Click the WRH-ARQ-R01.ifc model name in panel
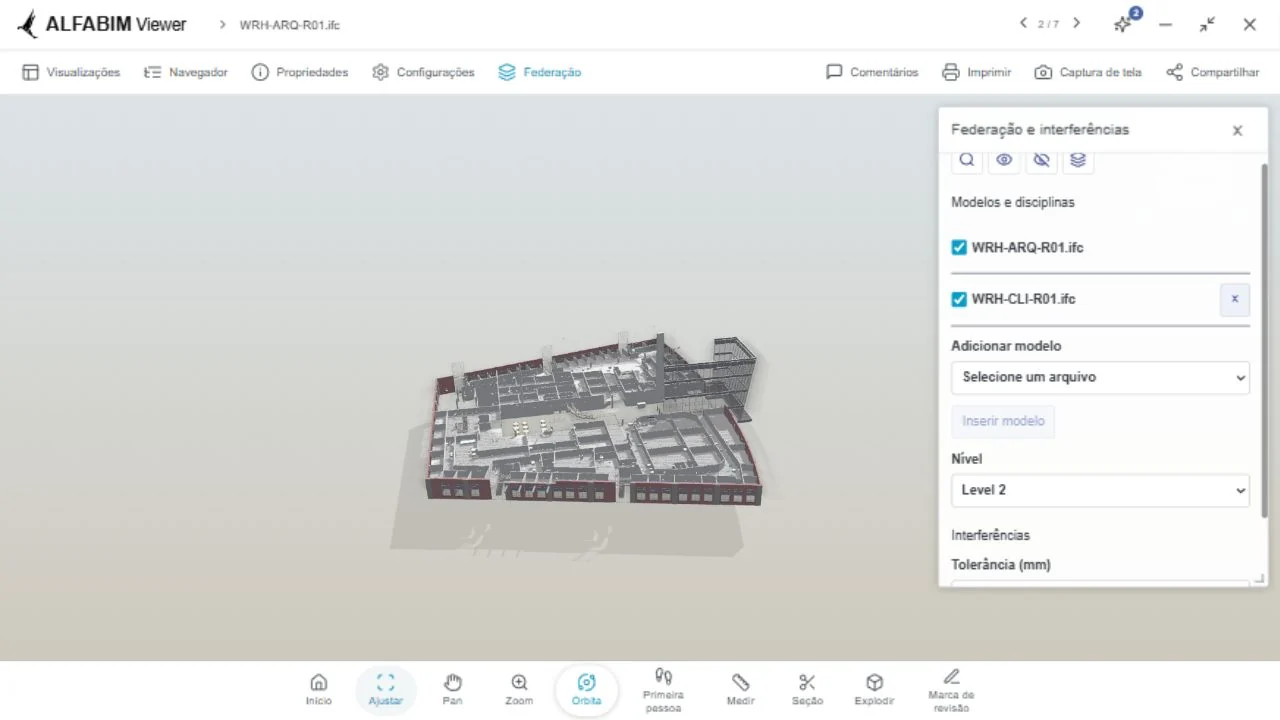 (x=1027, y=247)
